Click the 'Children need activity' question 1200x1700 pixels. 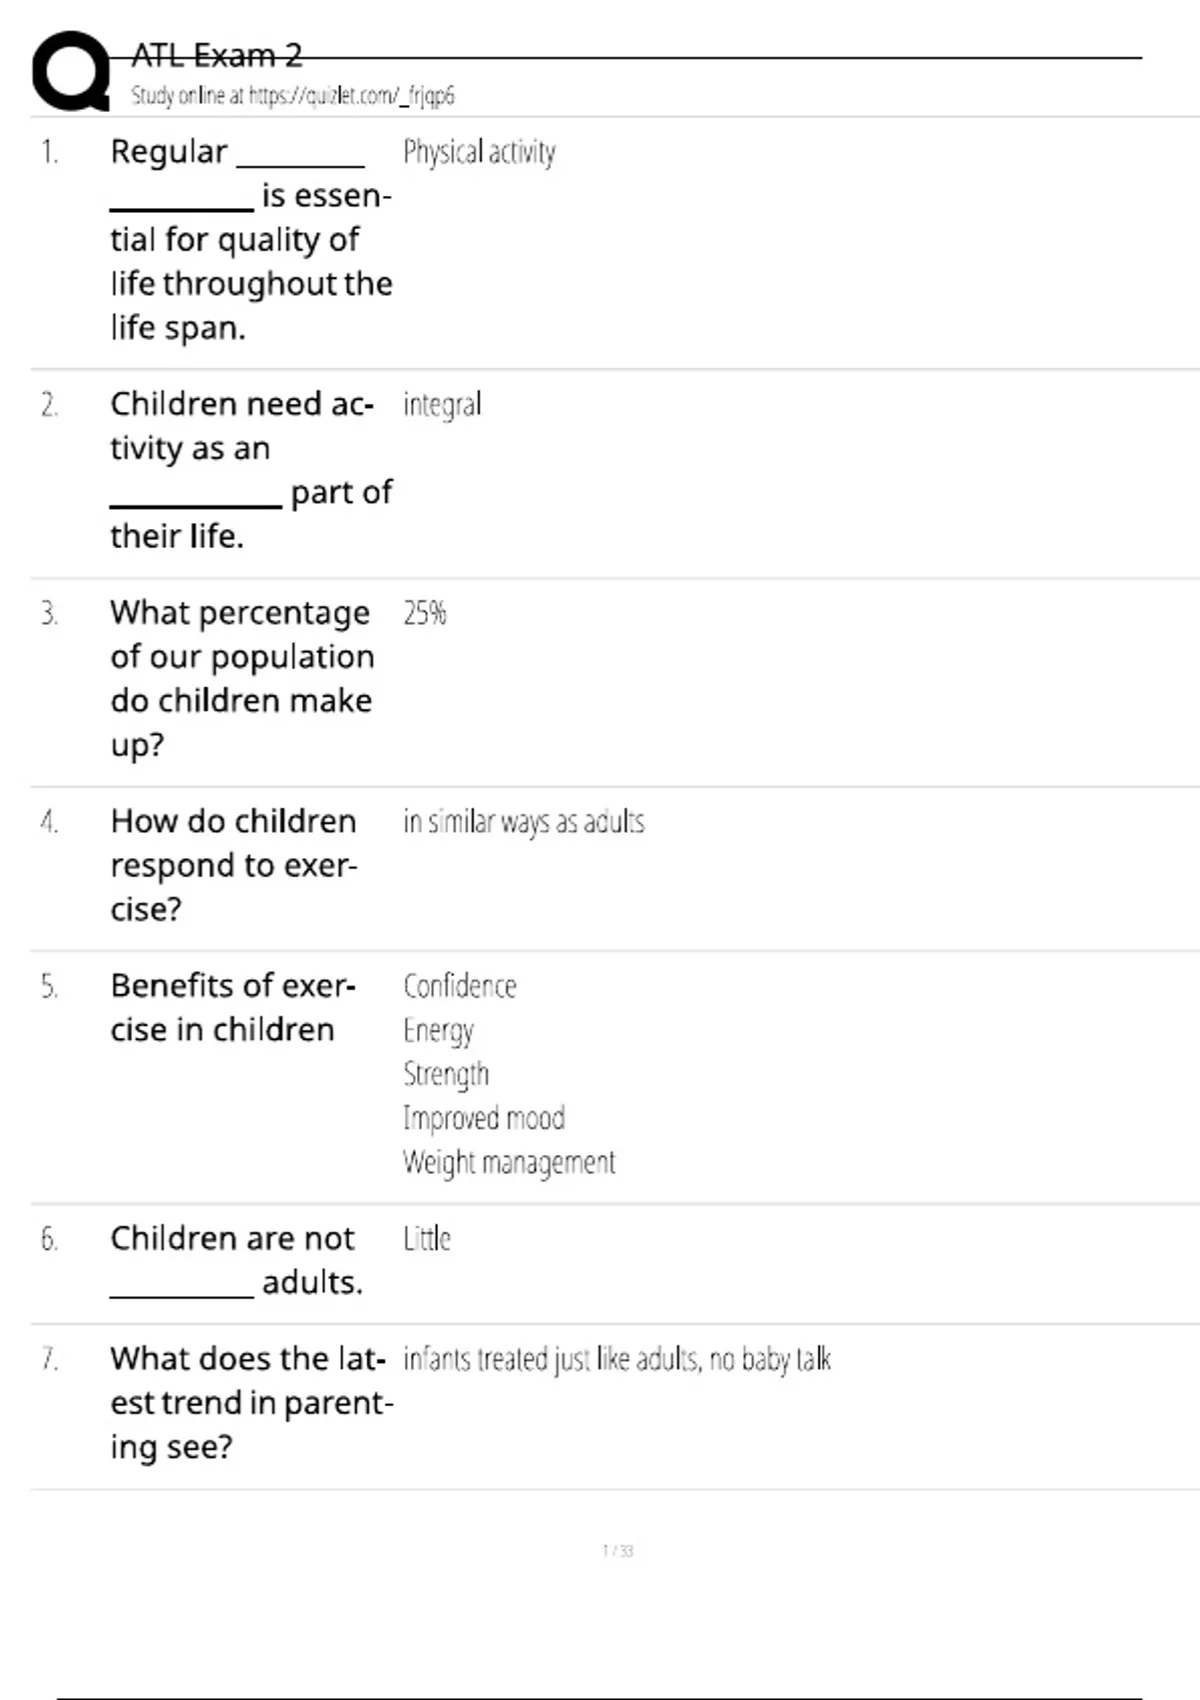pyautogui.click(x=250, y=470)
